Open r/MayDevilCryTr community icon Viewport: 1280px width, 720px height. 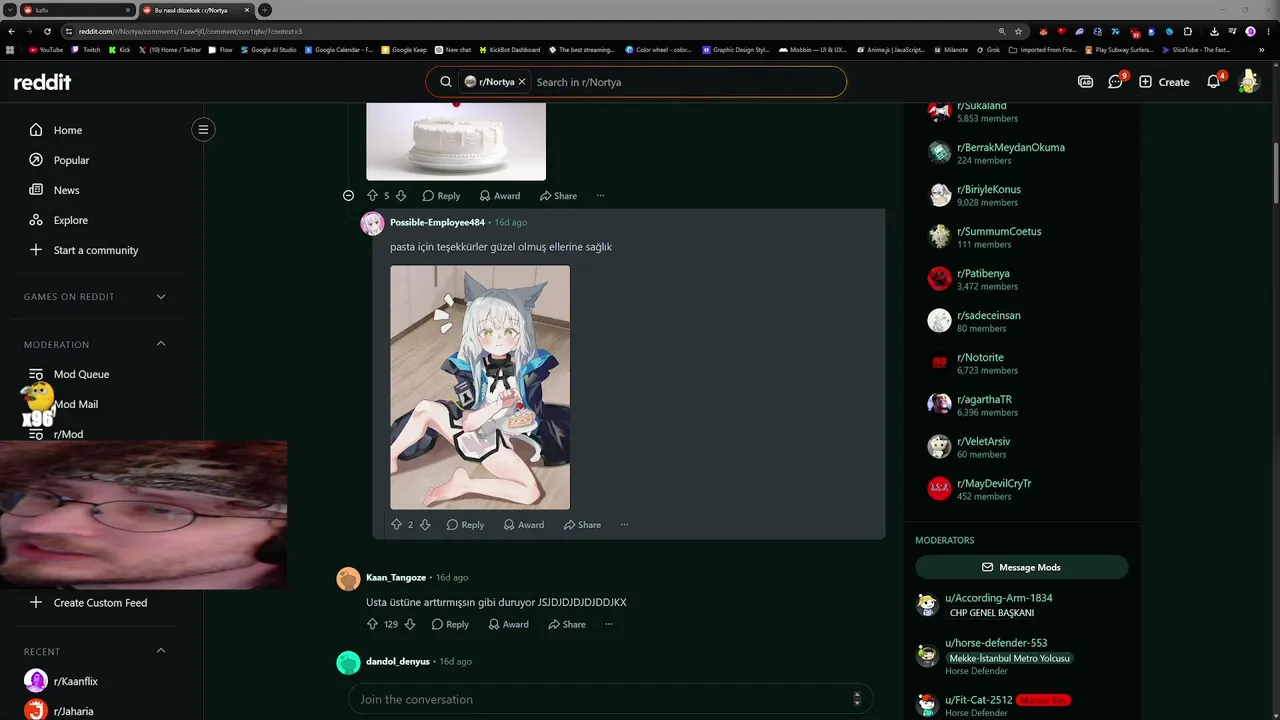[939, 488]
